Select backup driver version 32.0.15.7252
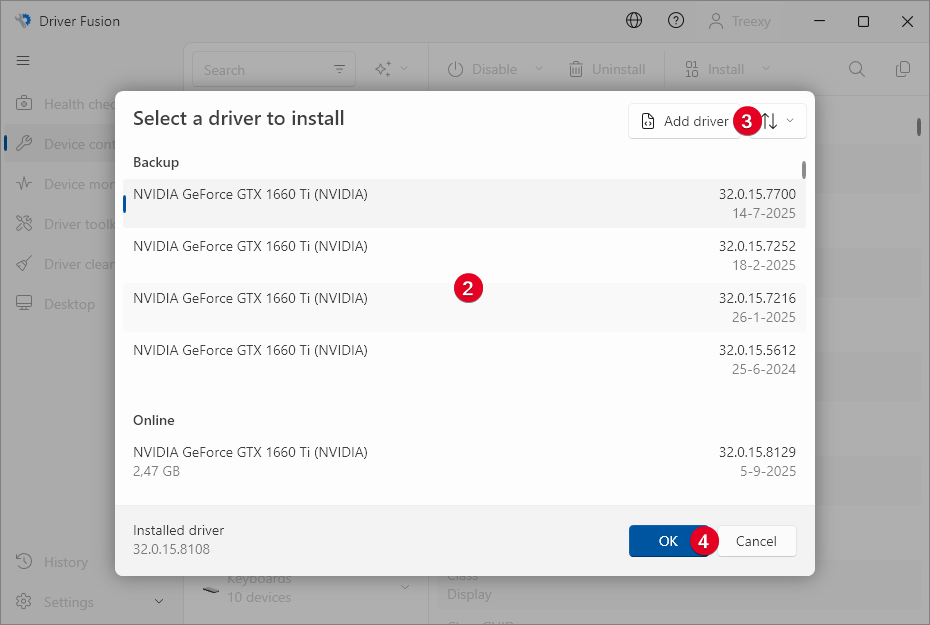The width and height of the screenshot is (930, 625). (x=464, y=256)
